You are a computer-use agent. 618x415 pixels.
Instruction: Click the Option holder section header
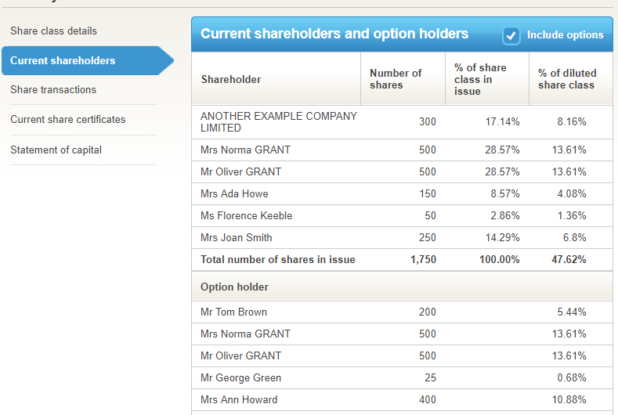click(233, 287)
